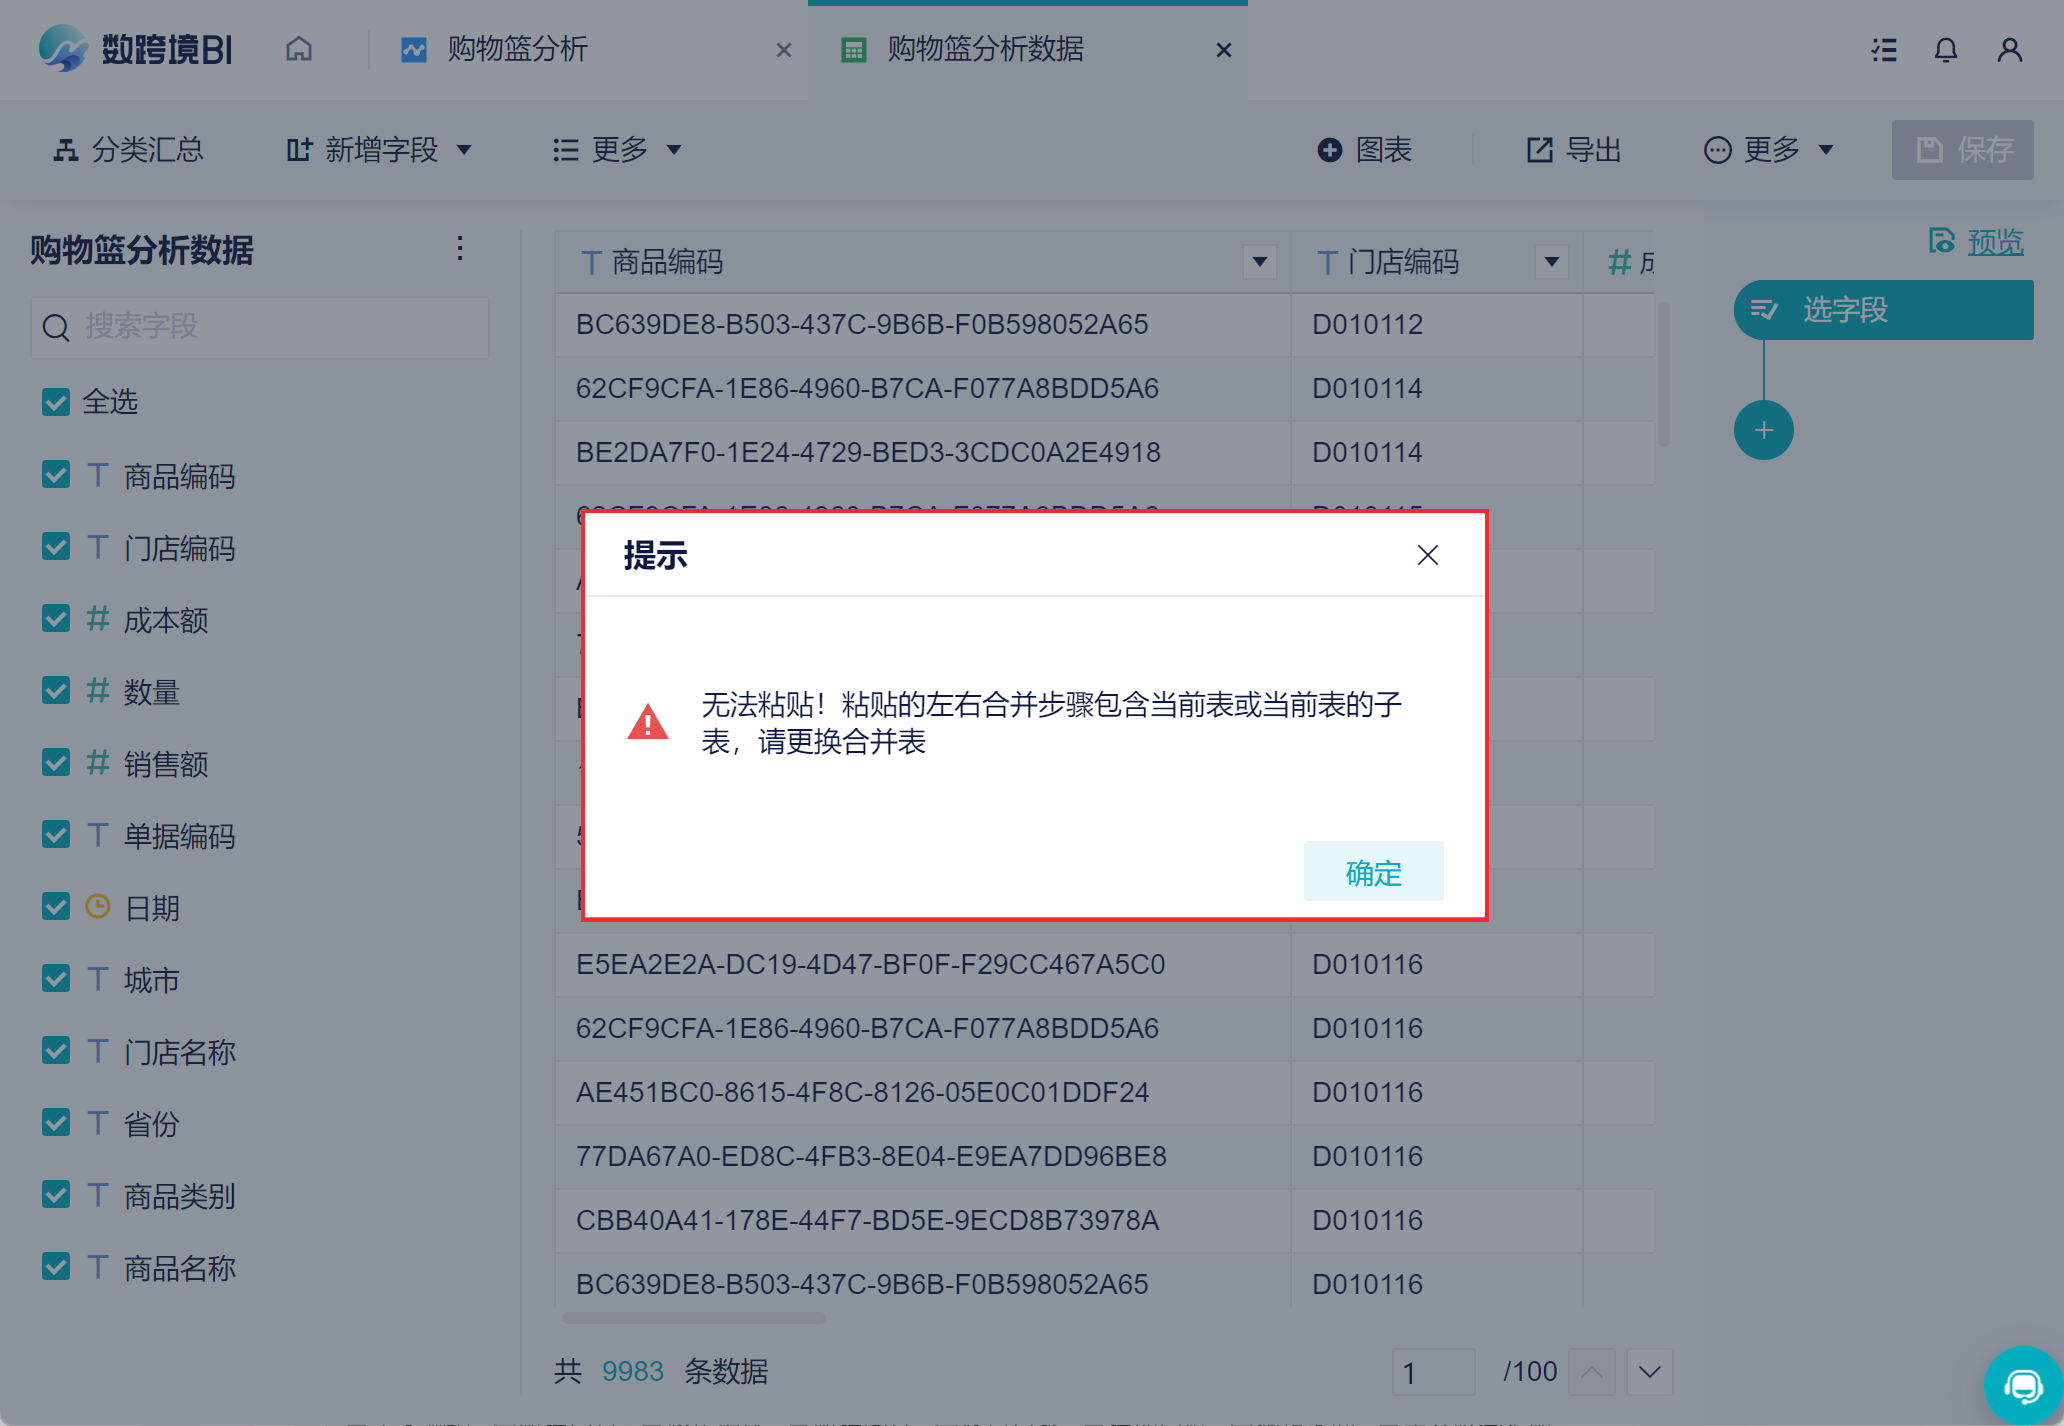Open the 商品编码 column dropdown arrow
Viewport: 2064px width, 1426px height.
pos(1259,262)
